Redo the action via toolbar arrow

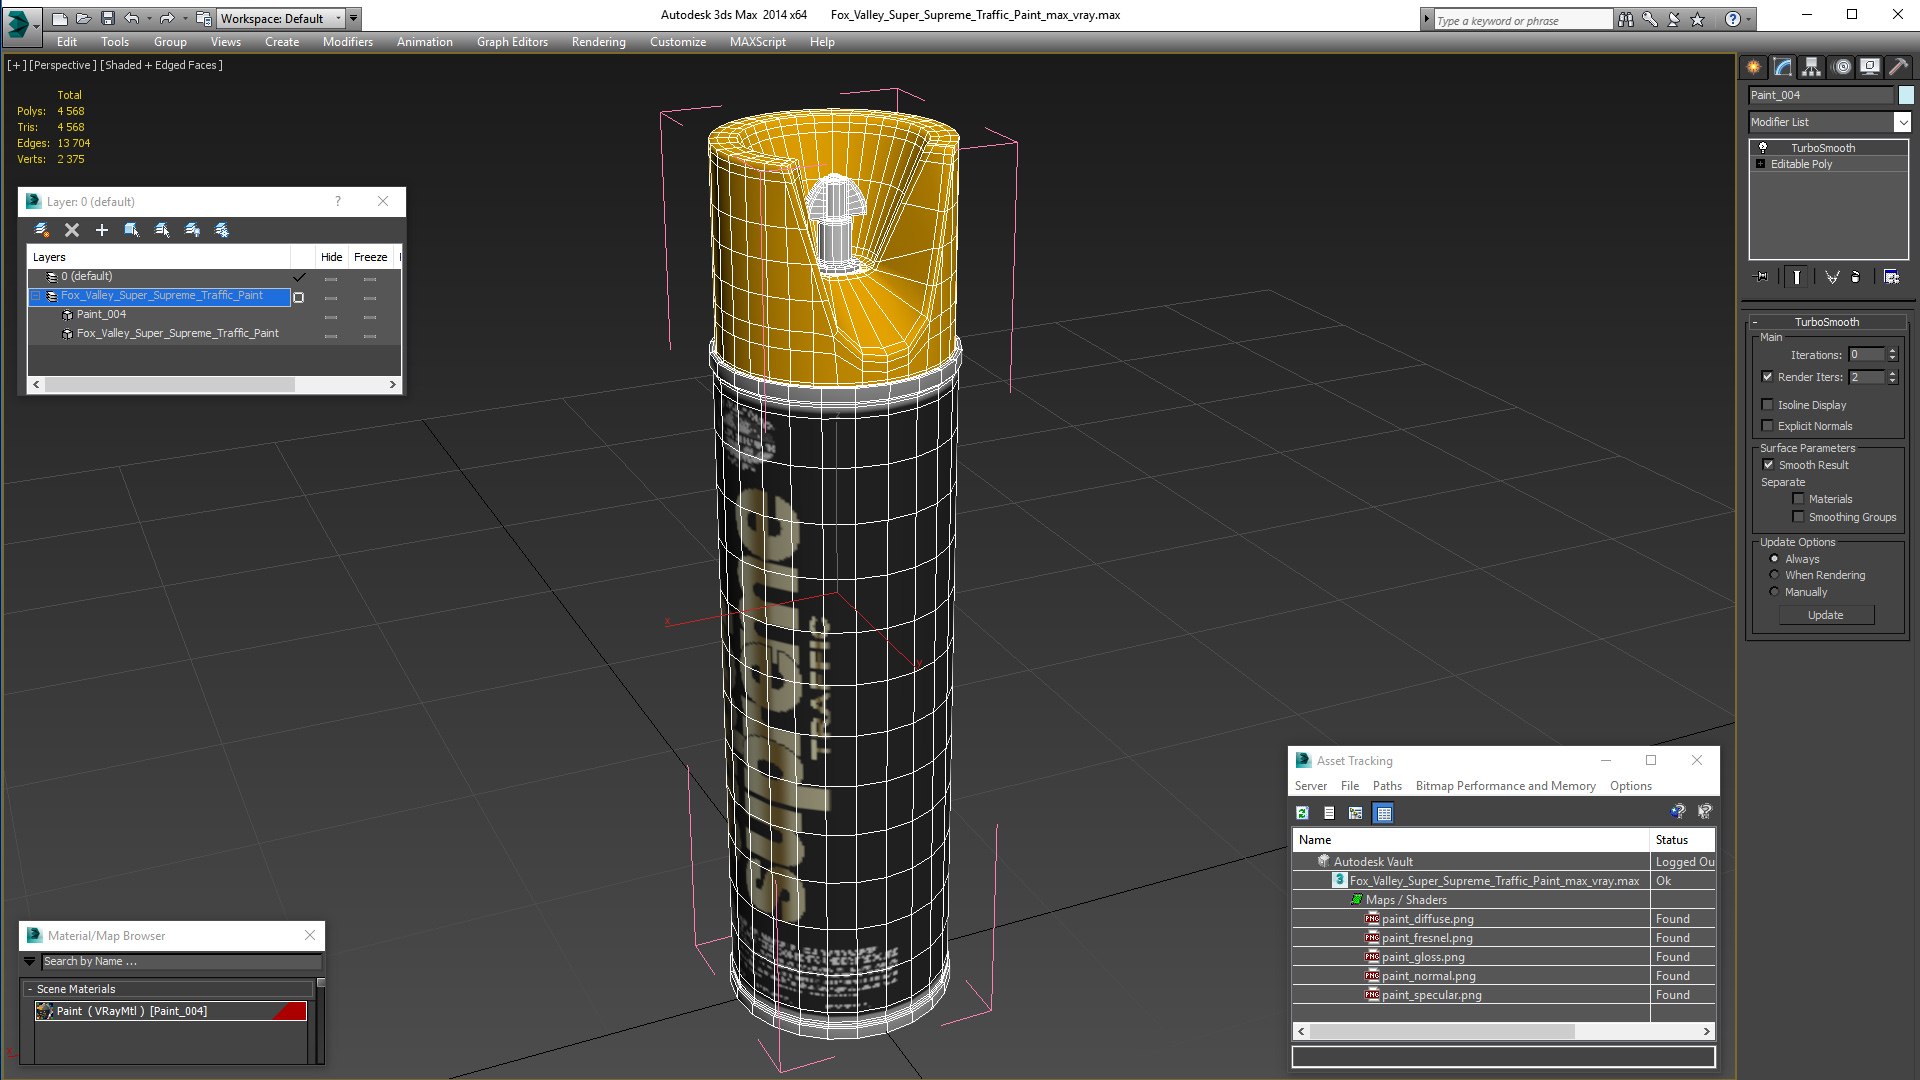pos(167,19)
